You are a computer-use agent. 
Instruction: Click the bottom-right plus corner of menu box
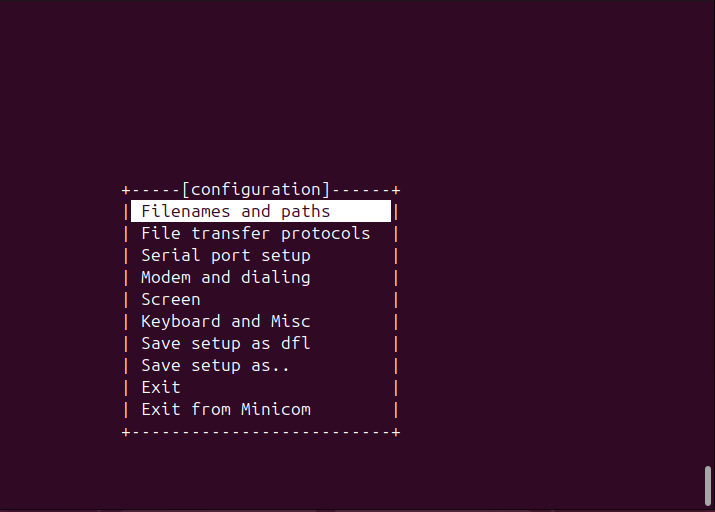(396, 431)
